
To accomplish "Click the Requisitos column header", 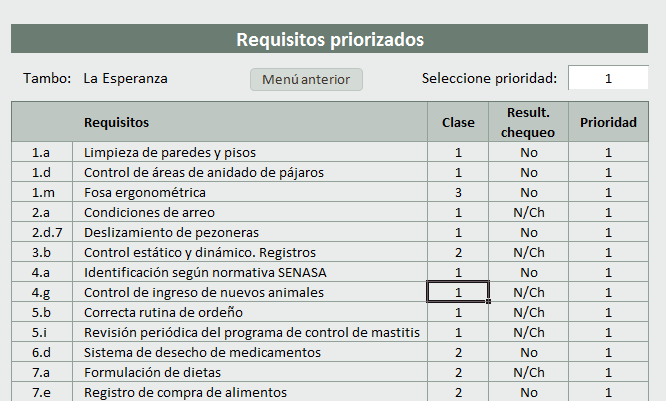I will click(117, 122).
